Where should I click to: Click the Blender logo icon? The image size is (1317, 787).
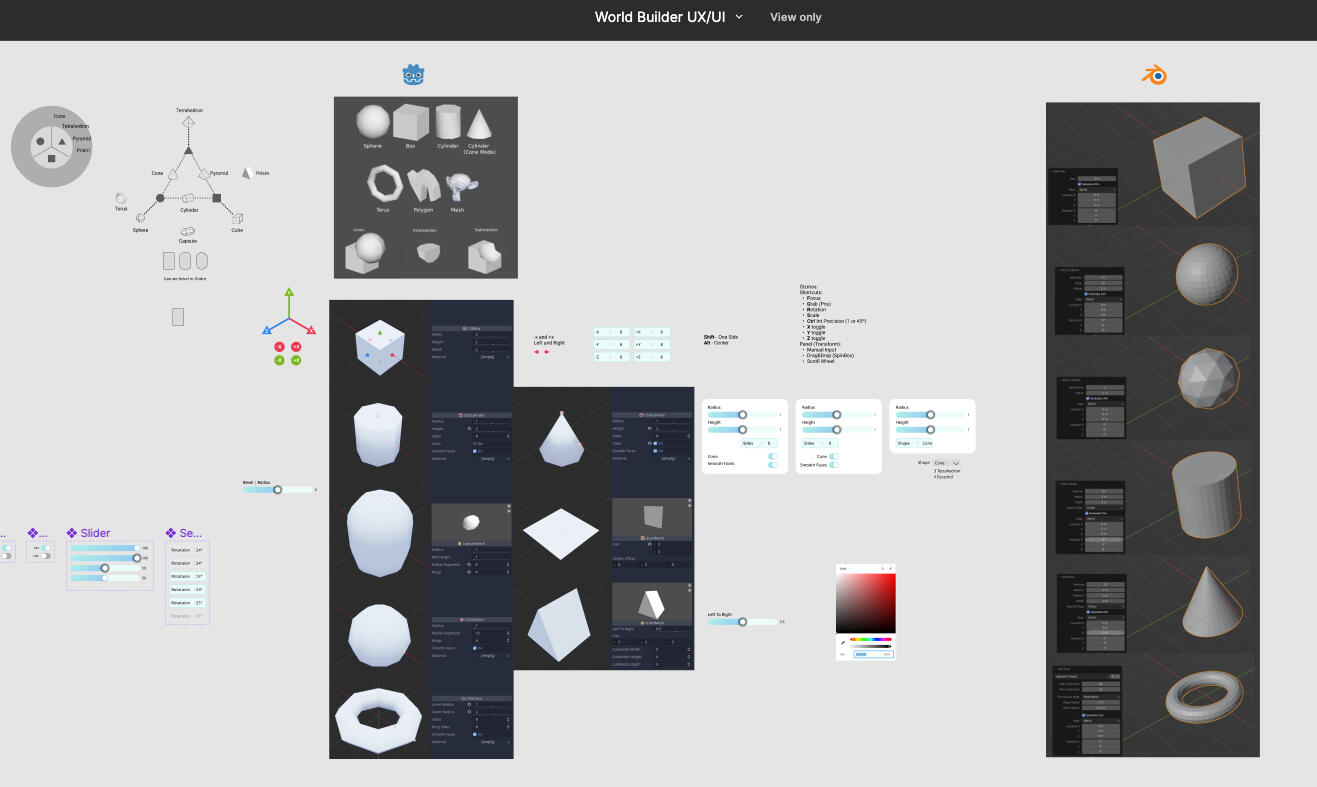click(x=1155, y=75)
